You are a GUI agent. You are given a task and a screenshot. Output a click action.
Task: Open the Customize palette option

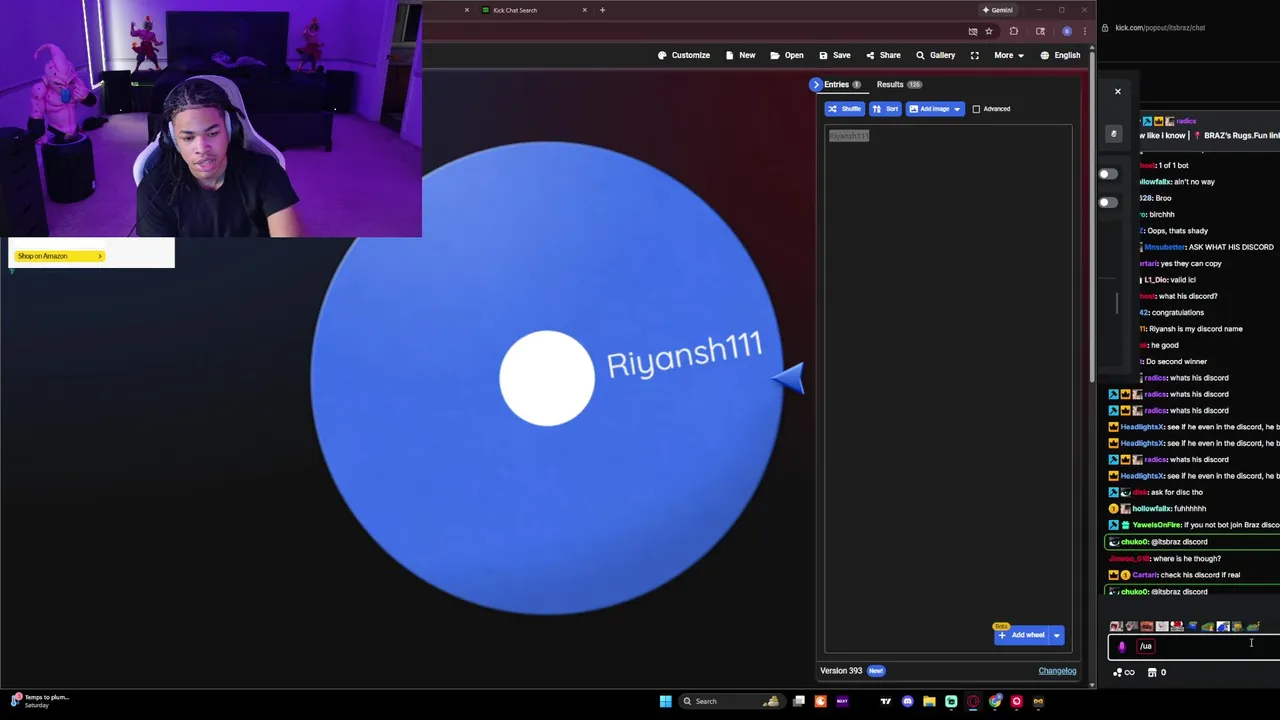pos(684,55)
